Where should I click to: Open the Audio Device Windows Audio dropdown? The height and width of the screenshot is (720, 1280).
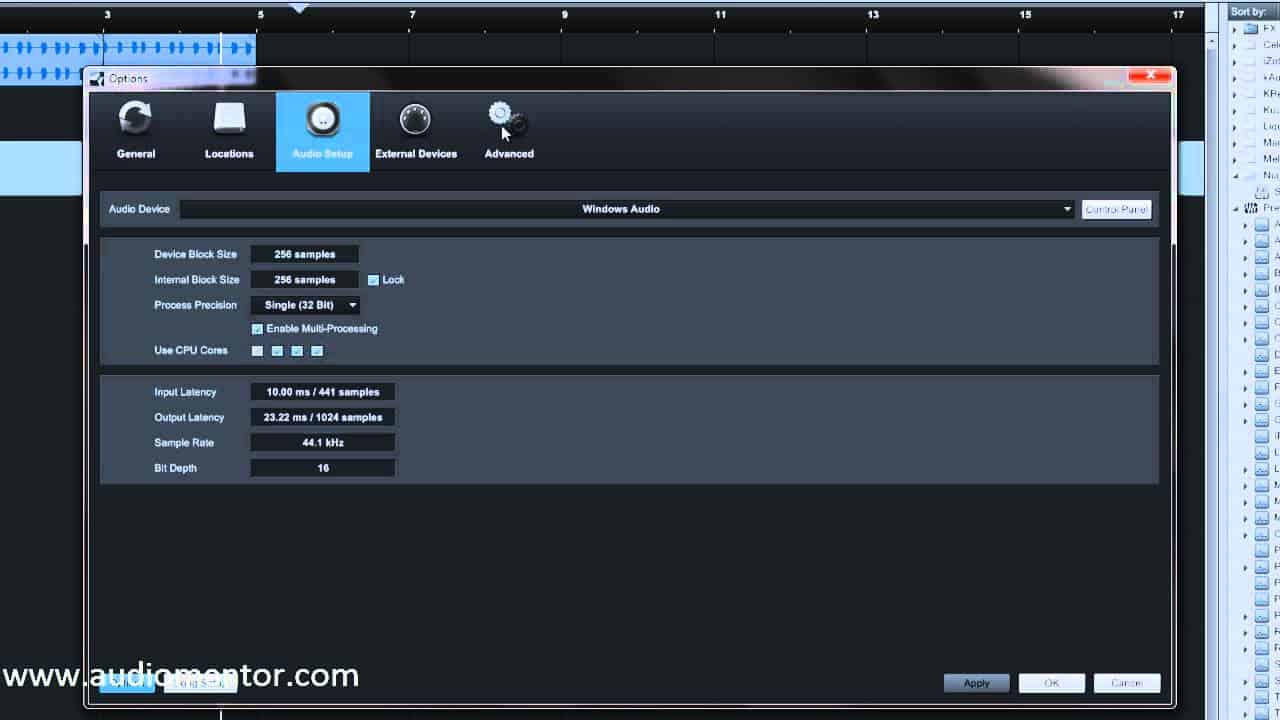(627, 209)
